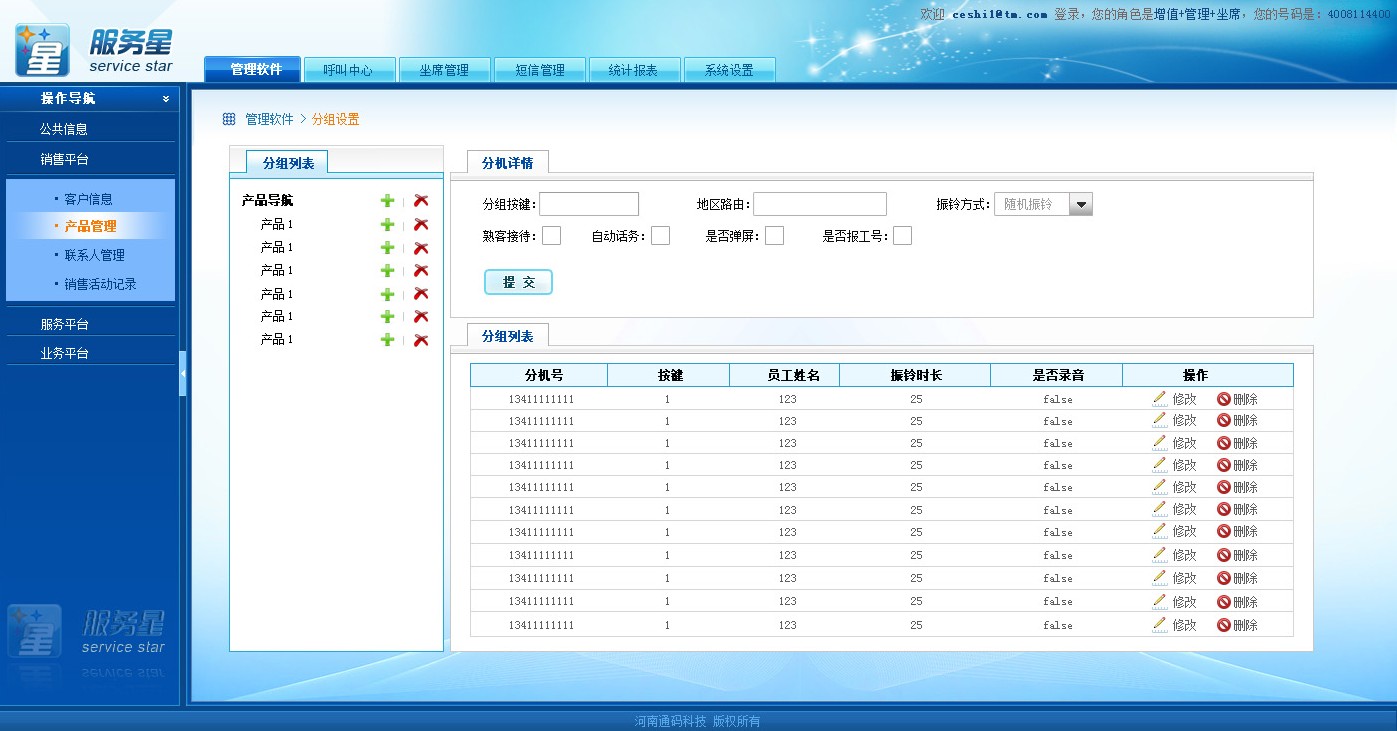1397x731 pixels.
Task: Expand the 公共信息 sidebar section
Action: pos(64,129)
